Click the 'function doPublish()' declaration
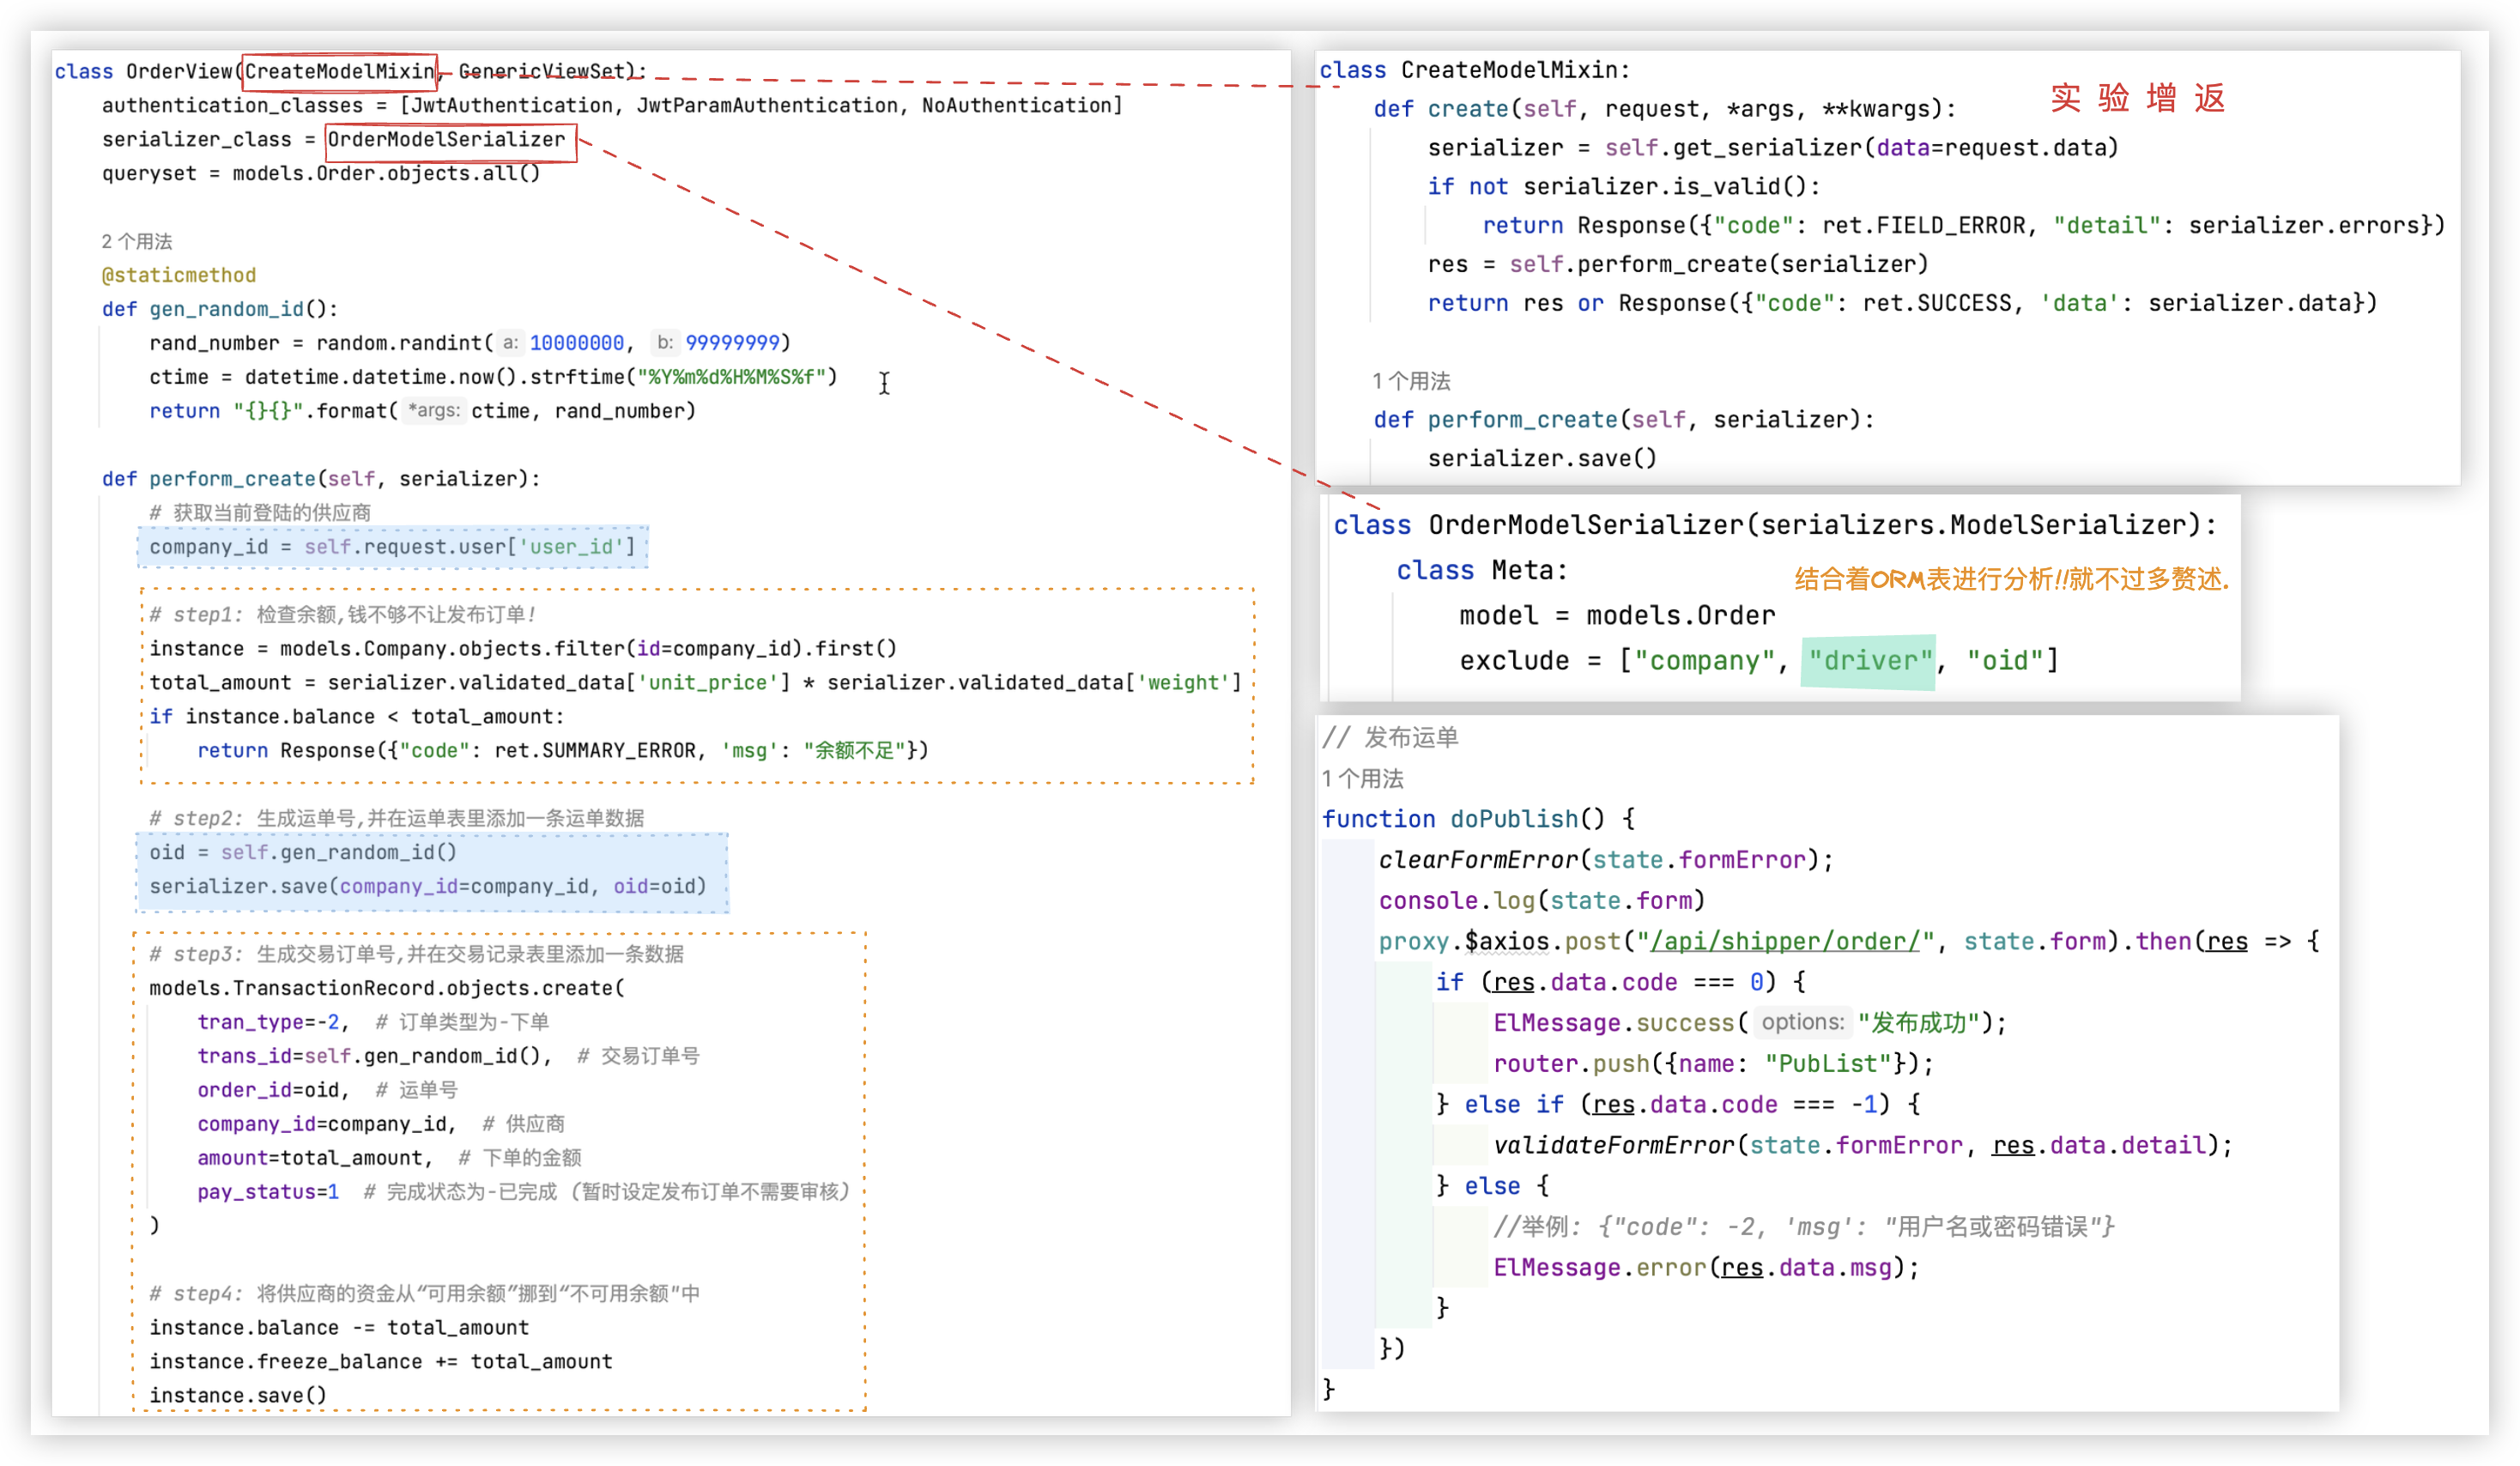Screen dimensions: 2520x1466 (1463, 819)
